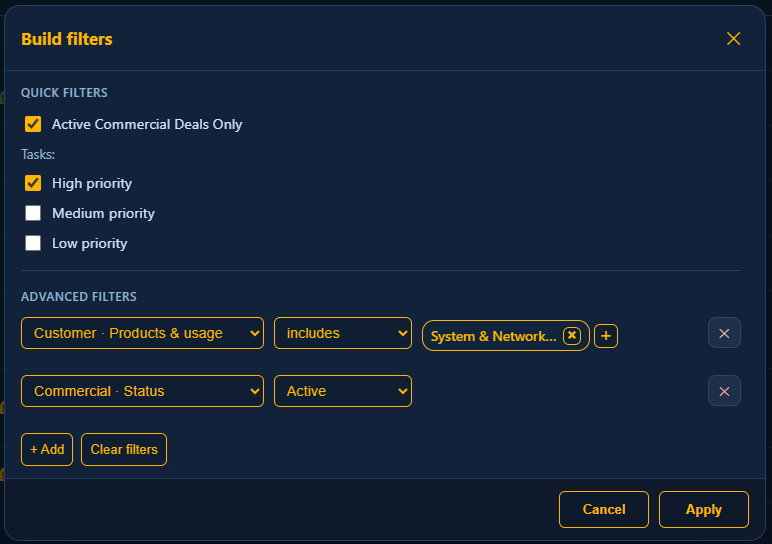Delete the Customer Products & usage filter row
The height and width of the screenshot is (544, 772).
[724, 333]
